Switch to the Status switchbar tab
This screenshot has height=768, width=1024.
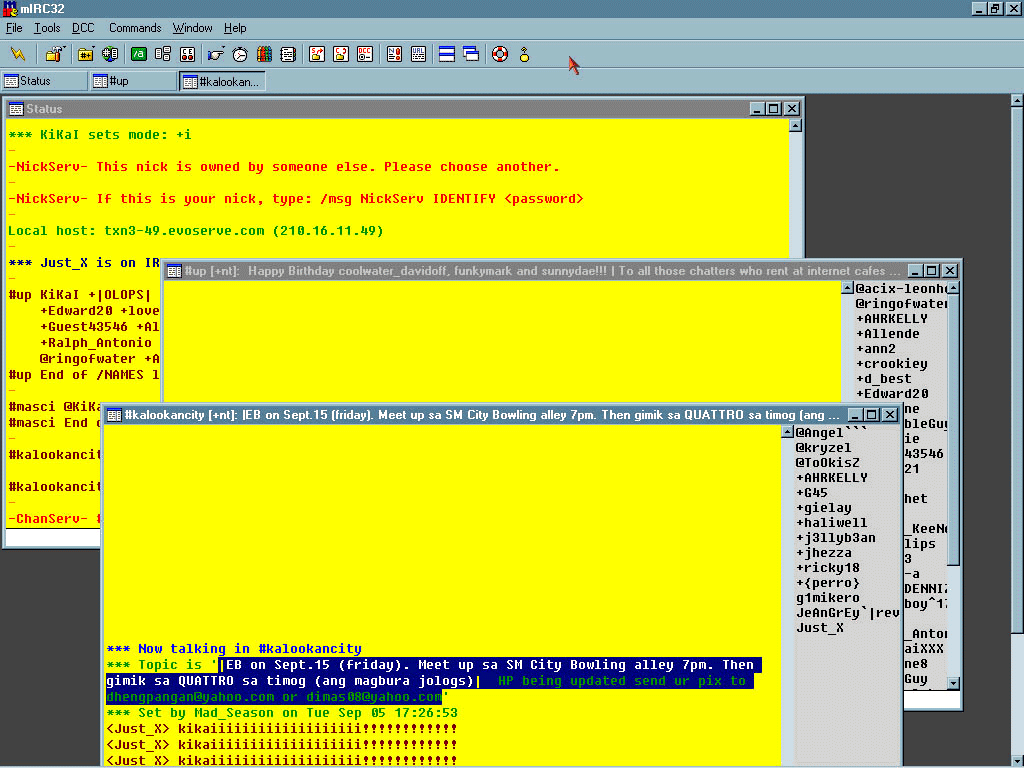pos(44,81)
